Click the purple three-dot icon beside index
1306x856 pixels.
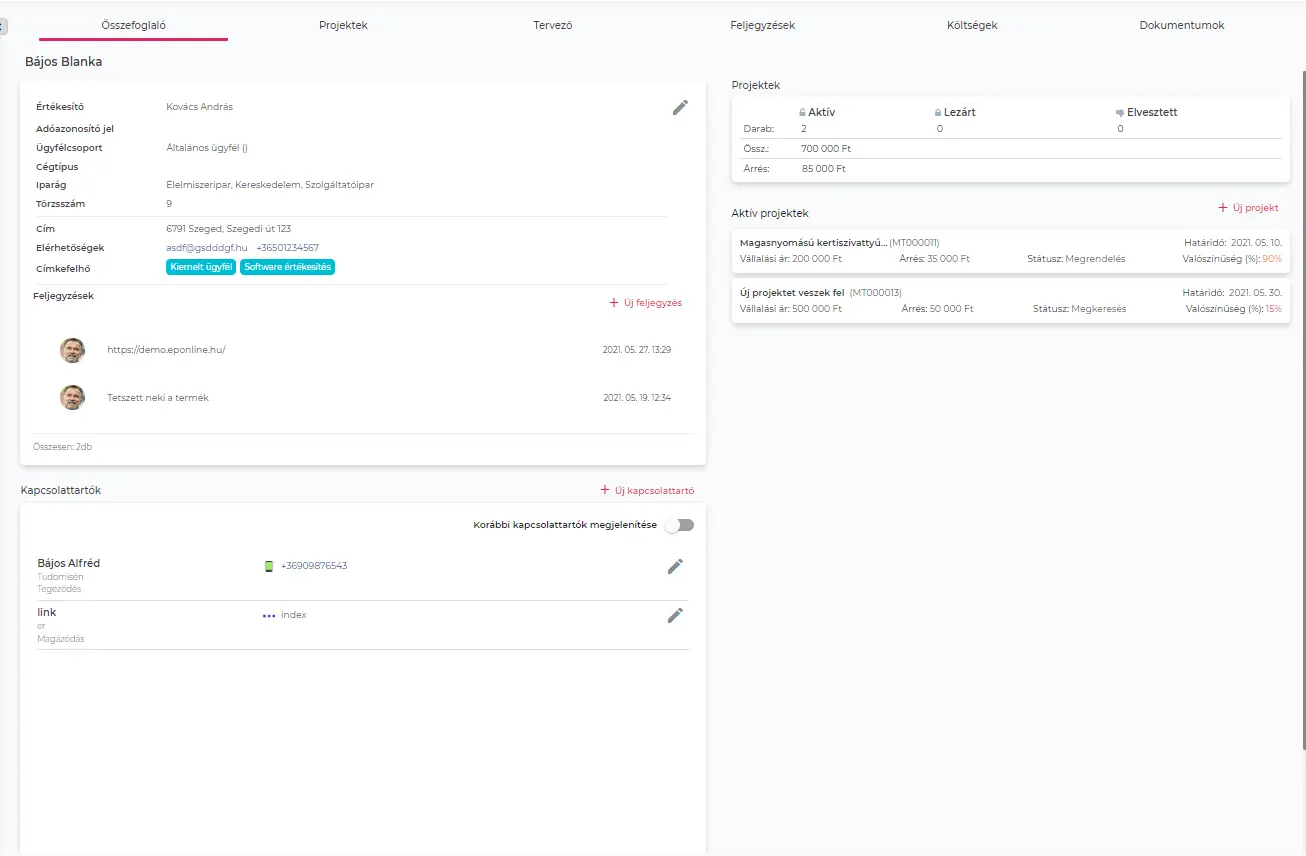(x=268, y=616)
